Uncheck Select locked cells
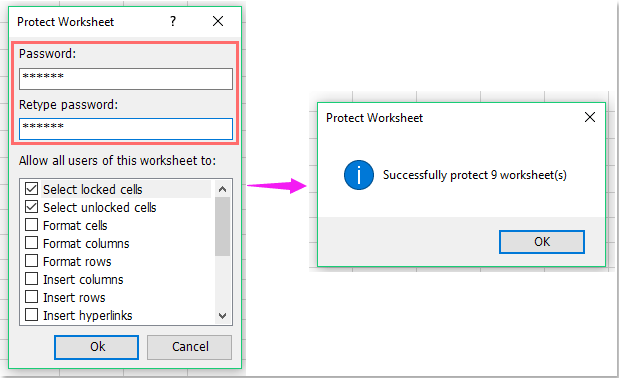The image size is (619, 378). 32,189
